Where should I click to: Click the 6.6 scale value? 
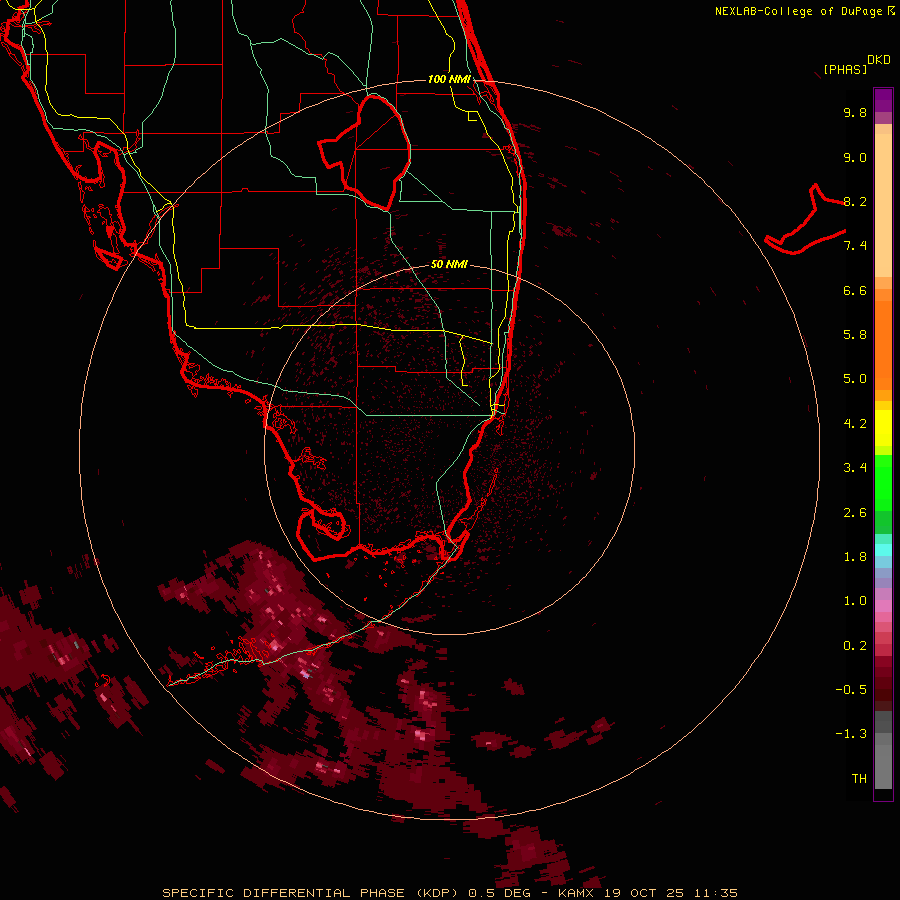(x=855, y=290)
